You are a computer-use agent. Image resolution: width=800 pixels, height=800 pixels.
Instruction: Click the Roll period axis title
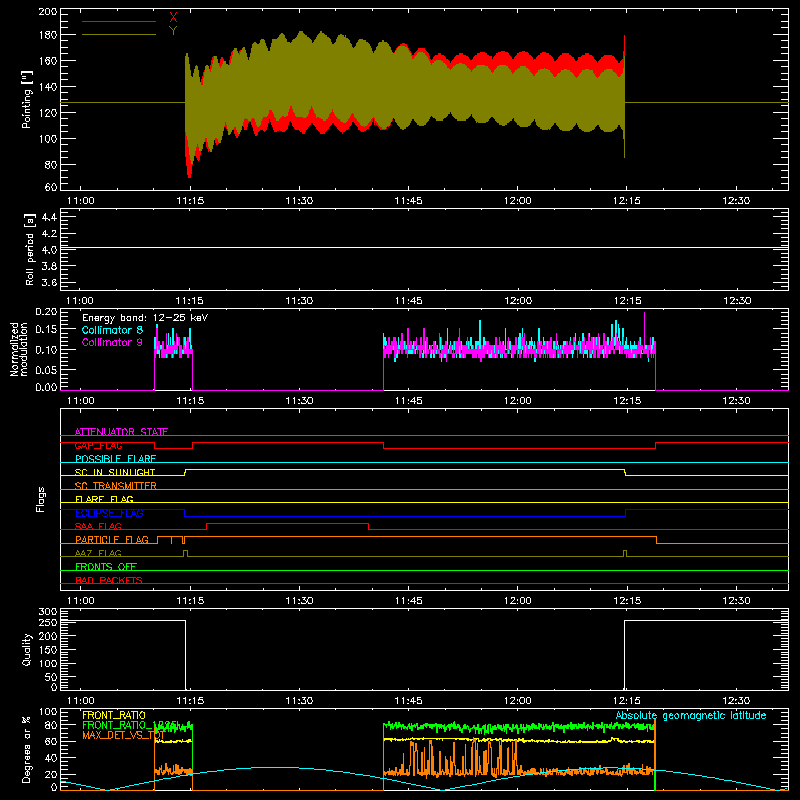[x=29, y=249]
